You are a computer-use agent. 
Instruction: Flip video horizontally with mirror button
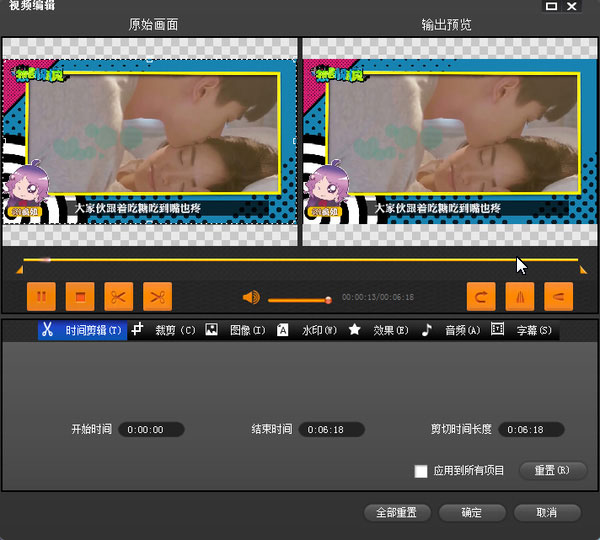click(x=520, y=297)
